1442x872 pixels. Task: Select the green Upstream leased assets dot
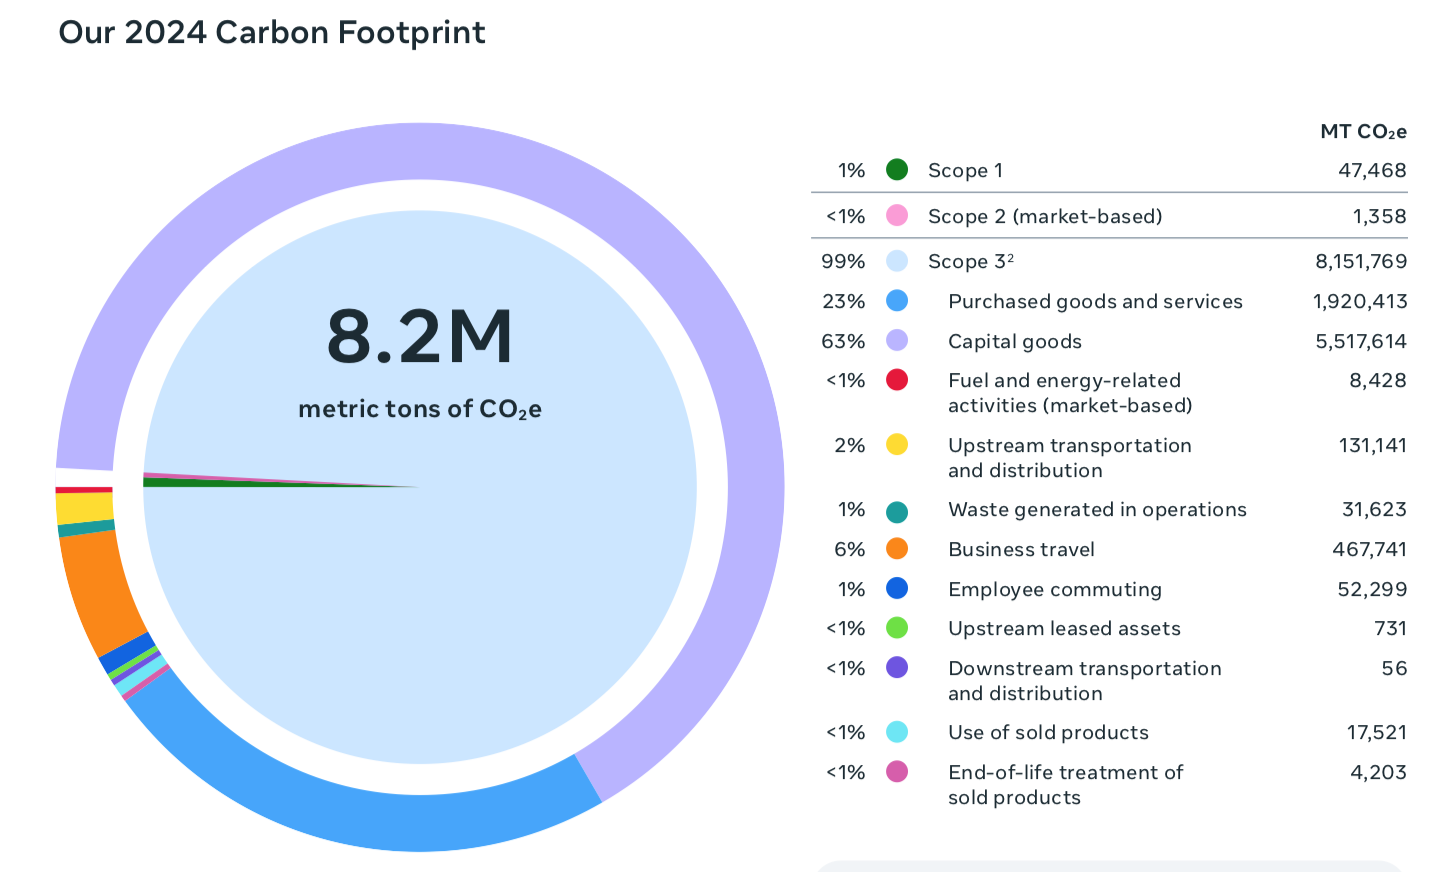point(897,628)
